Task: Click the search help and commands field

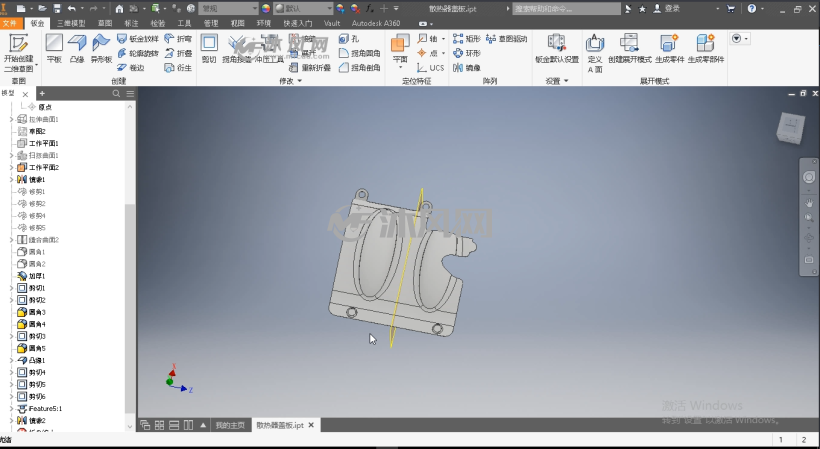Action: tap(566, 8)
